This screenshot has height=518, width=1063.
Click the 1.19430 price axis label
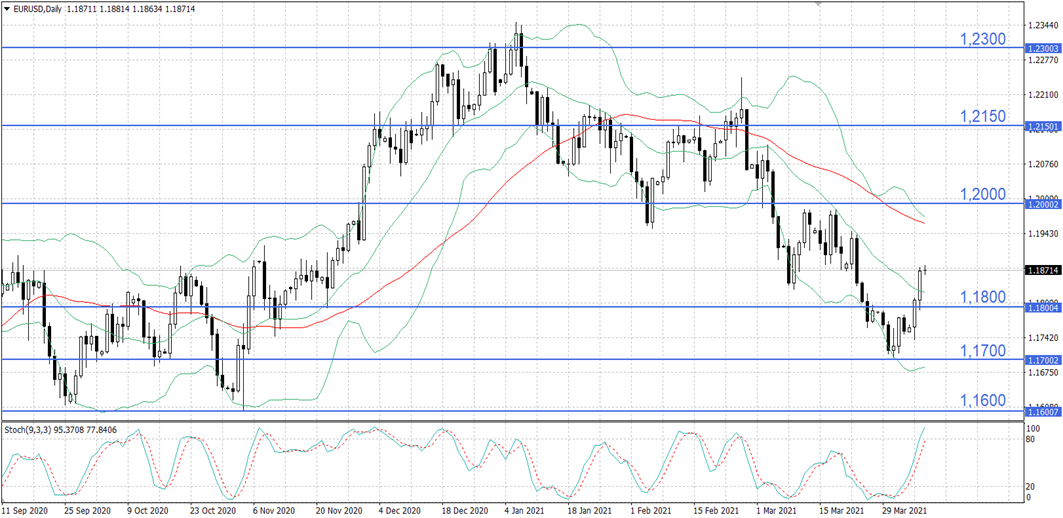1042,233
